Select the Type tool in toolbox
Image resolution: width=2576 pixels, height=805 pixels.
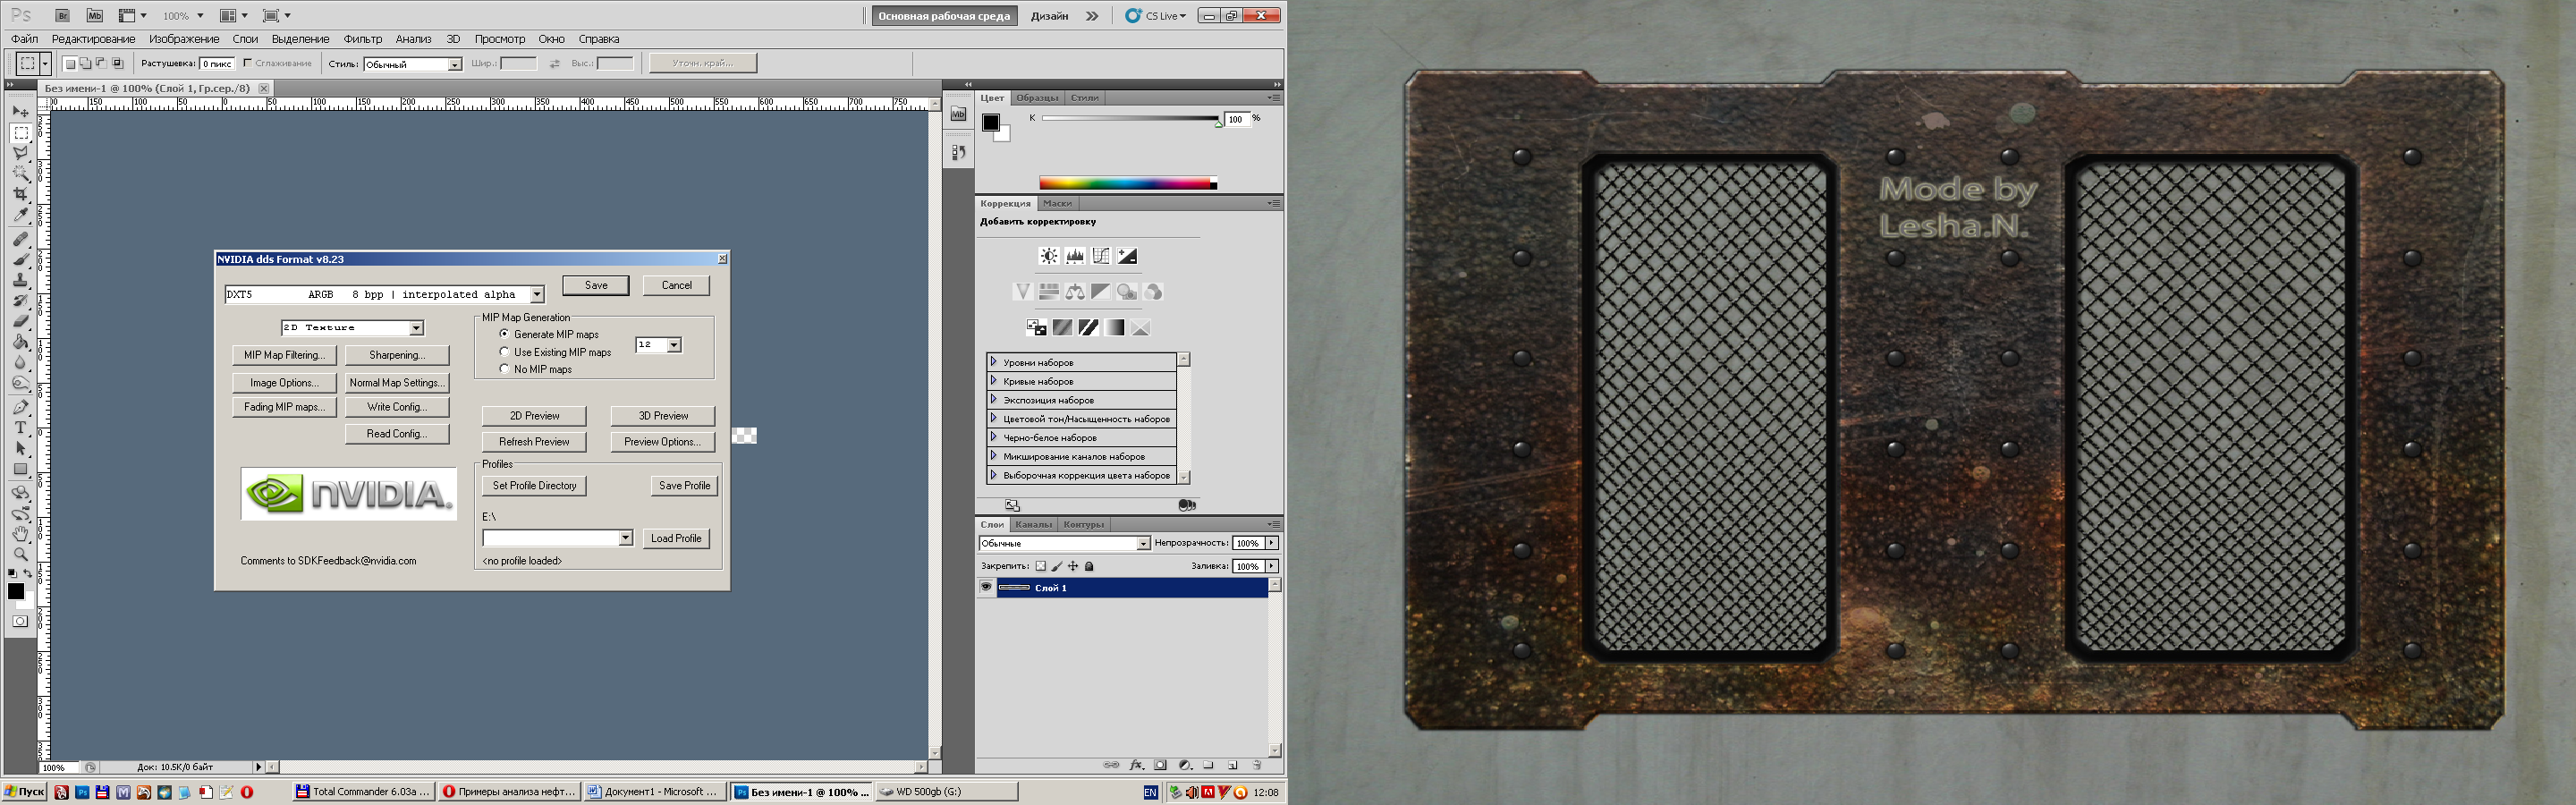tap(20, 427)
